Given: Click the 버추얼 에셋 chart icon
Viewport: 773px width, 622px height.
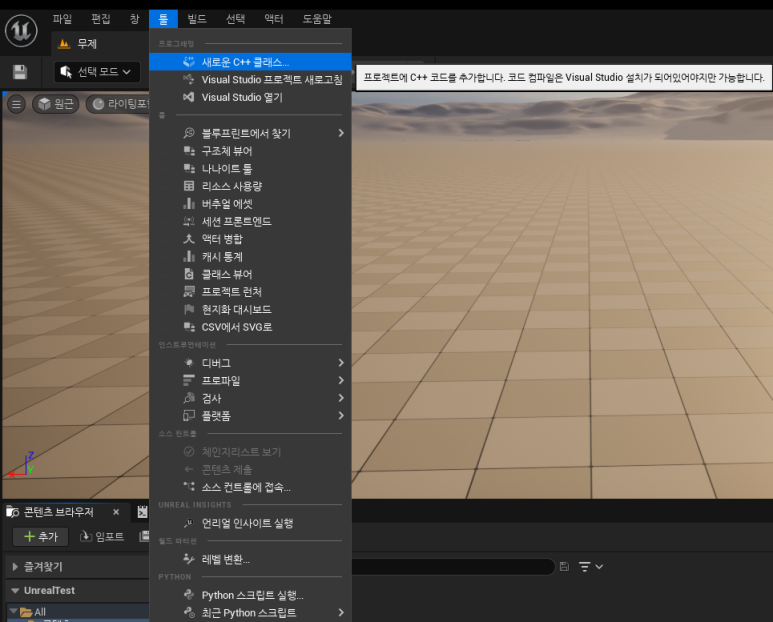Looking at the screenshot, I should tap(189, 204).
